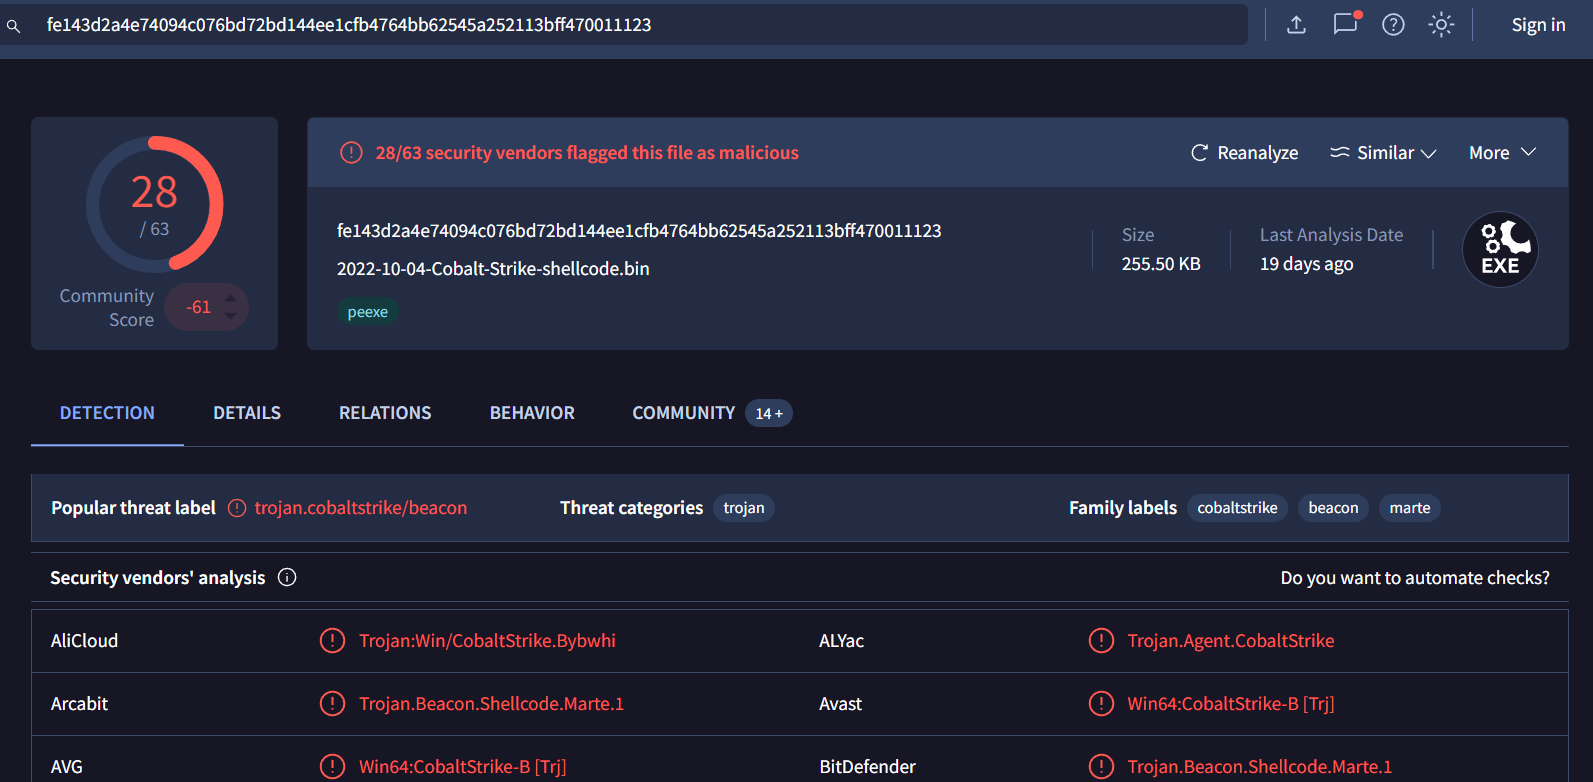Click the Security vendors' analysis info icon
This screenshot has height=782, width=1593.
click(x=287, y=577)
